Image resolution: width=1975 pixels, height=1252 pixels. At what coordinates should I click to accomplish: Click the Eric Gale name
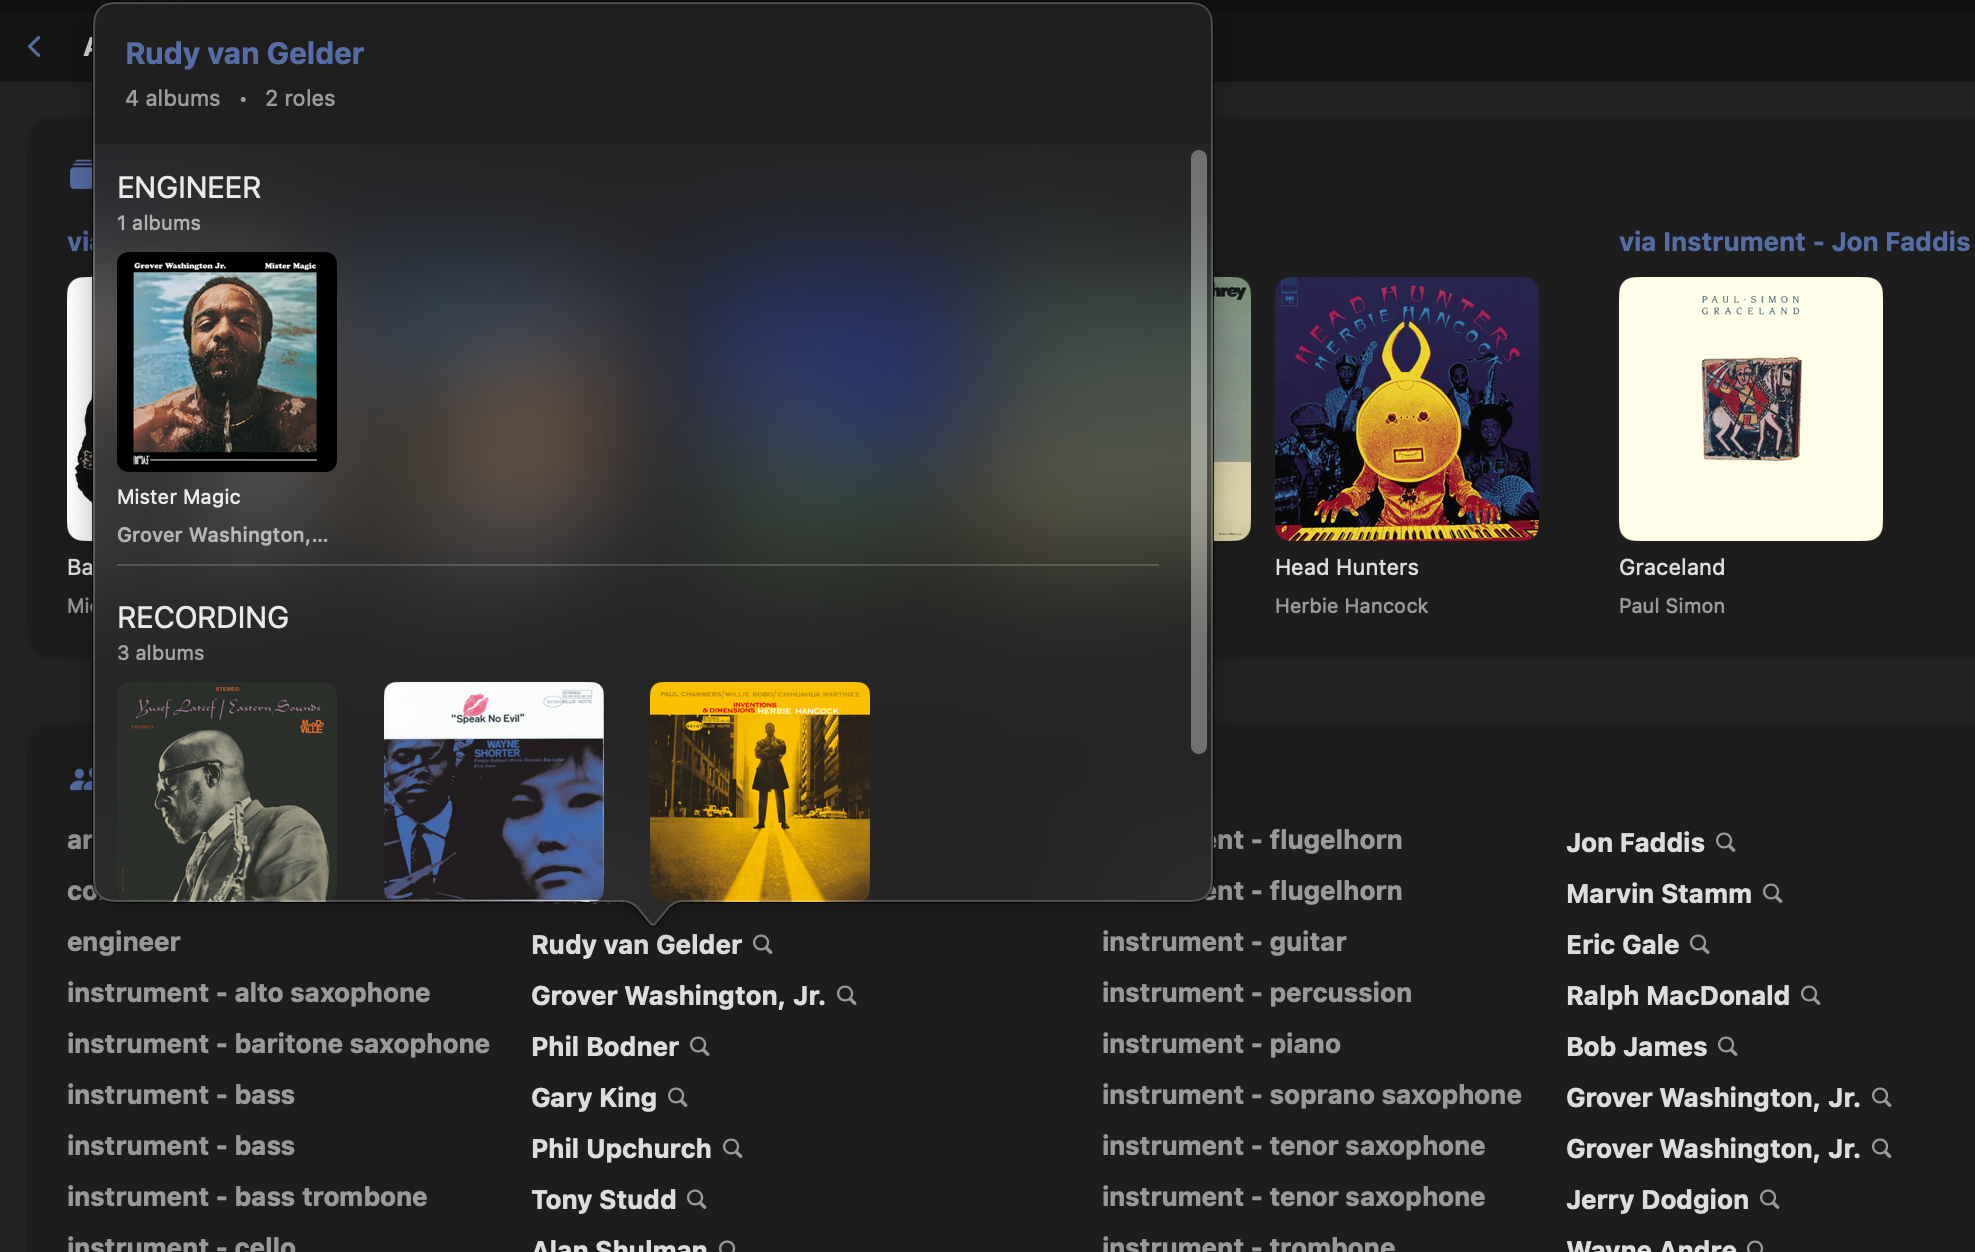1622,944
